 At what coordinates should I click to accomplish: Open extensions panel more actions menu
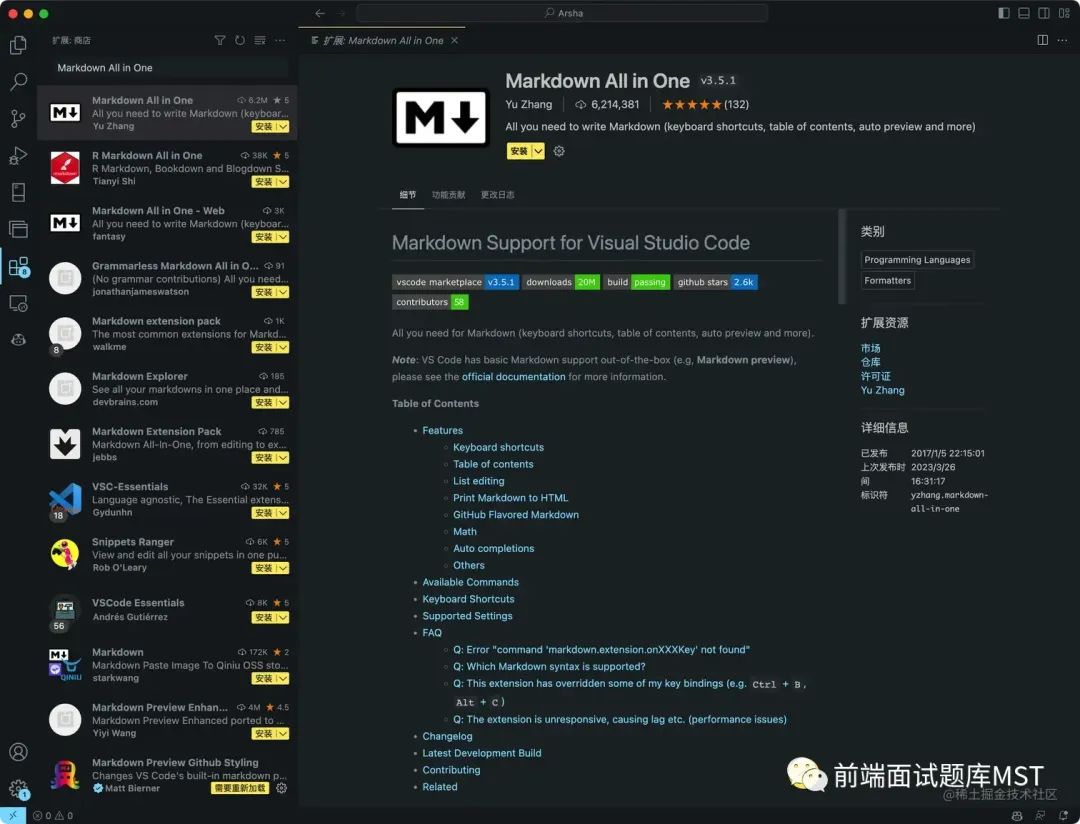pos(280,41)
